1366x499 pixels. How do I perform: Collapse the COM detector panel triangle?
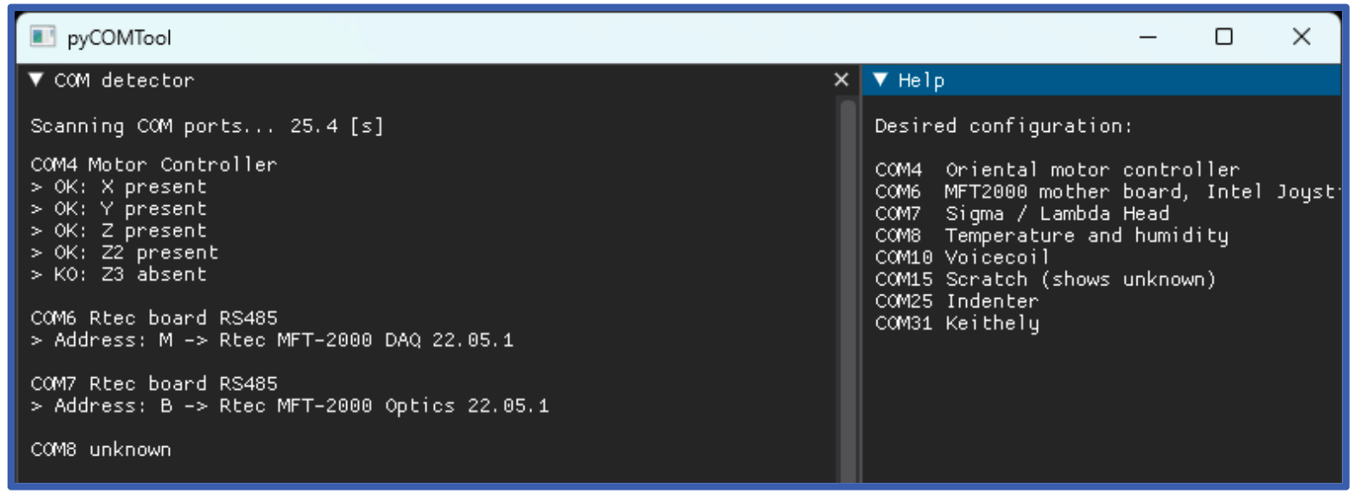38,80
